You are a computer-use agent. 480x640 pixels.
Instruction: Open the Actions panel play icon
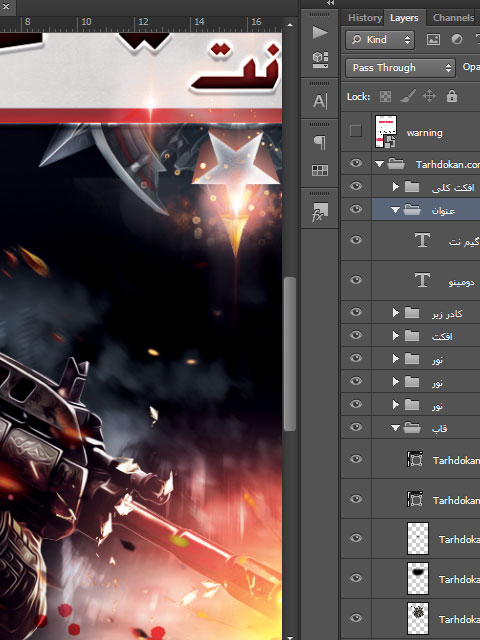320,32
